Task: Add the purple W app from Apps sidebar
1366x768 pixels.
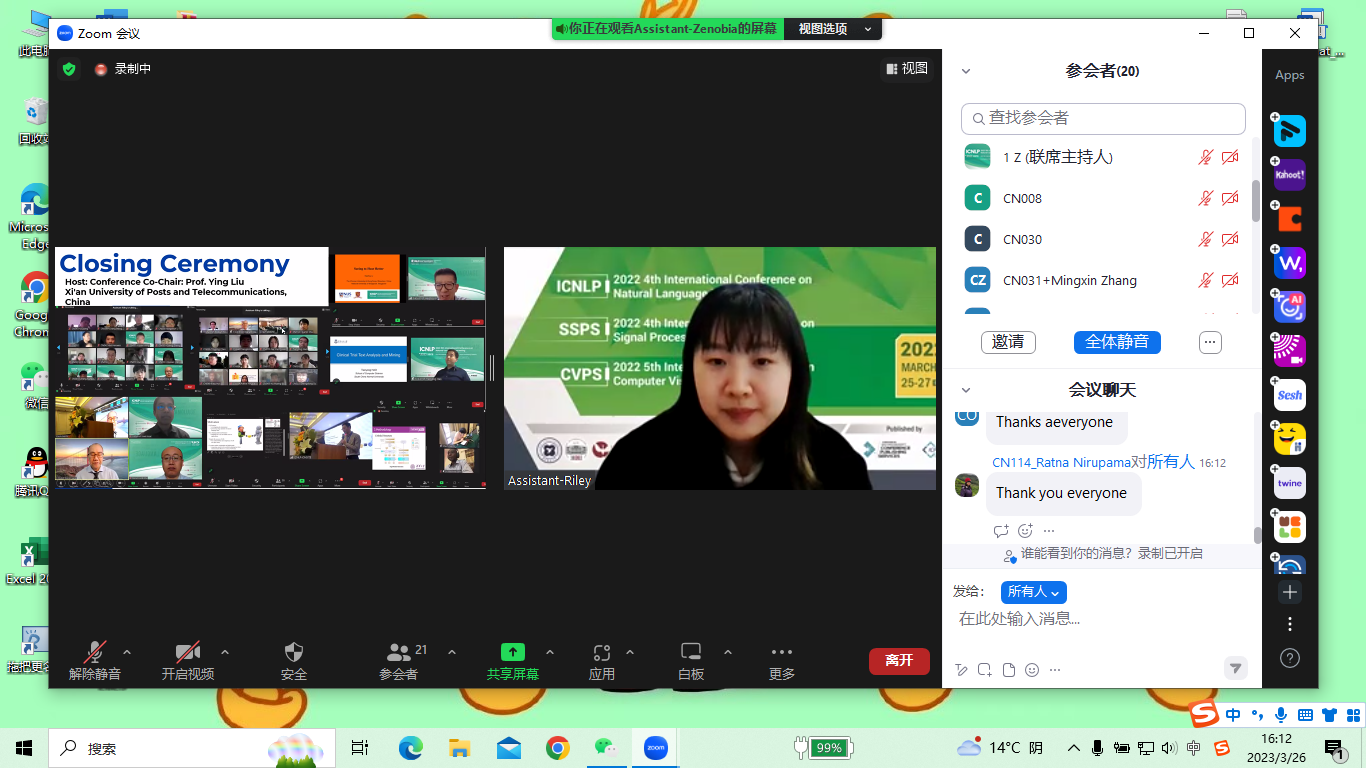Action: click(1289, 263)
